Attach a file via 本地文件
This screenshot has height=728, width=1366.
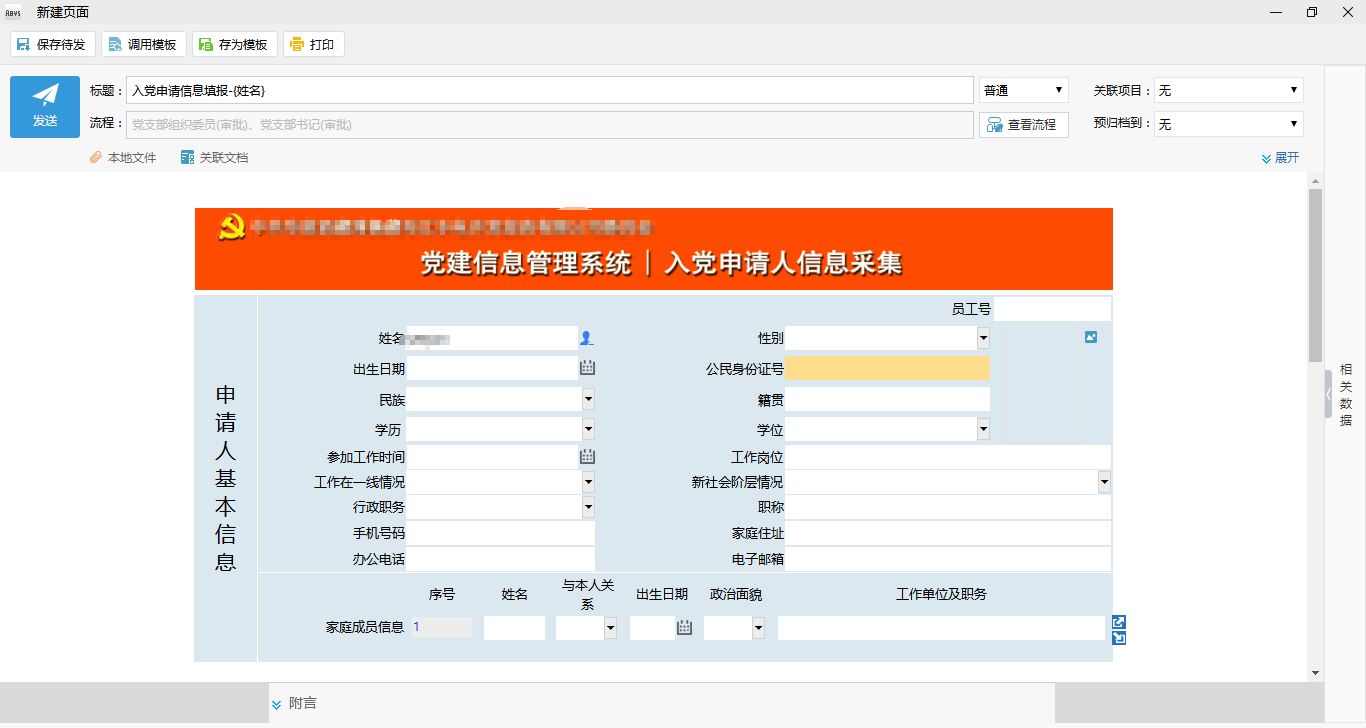123,158
